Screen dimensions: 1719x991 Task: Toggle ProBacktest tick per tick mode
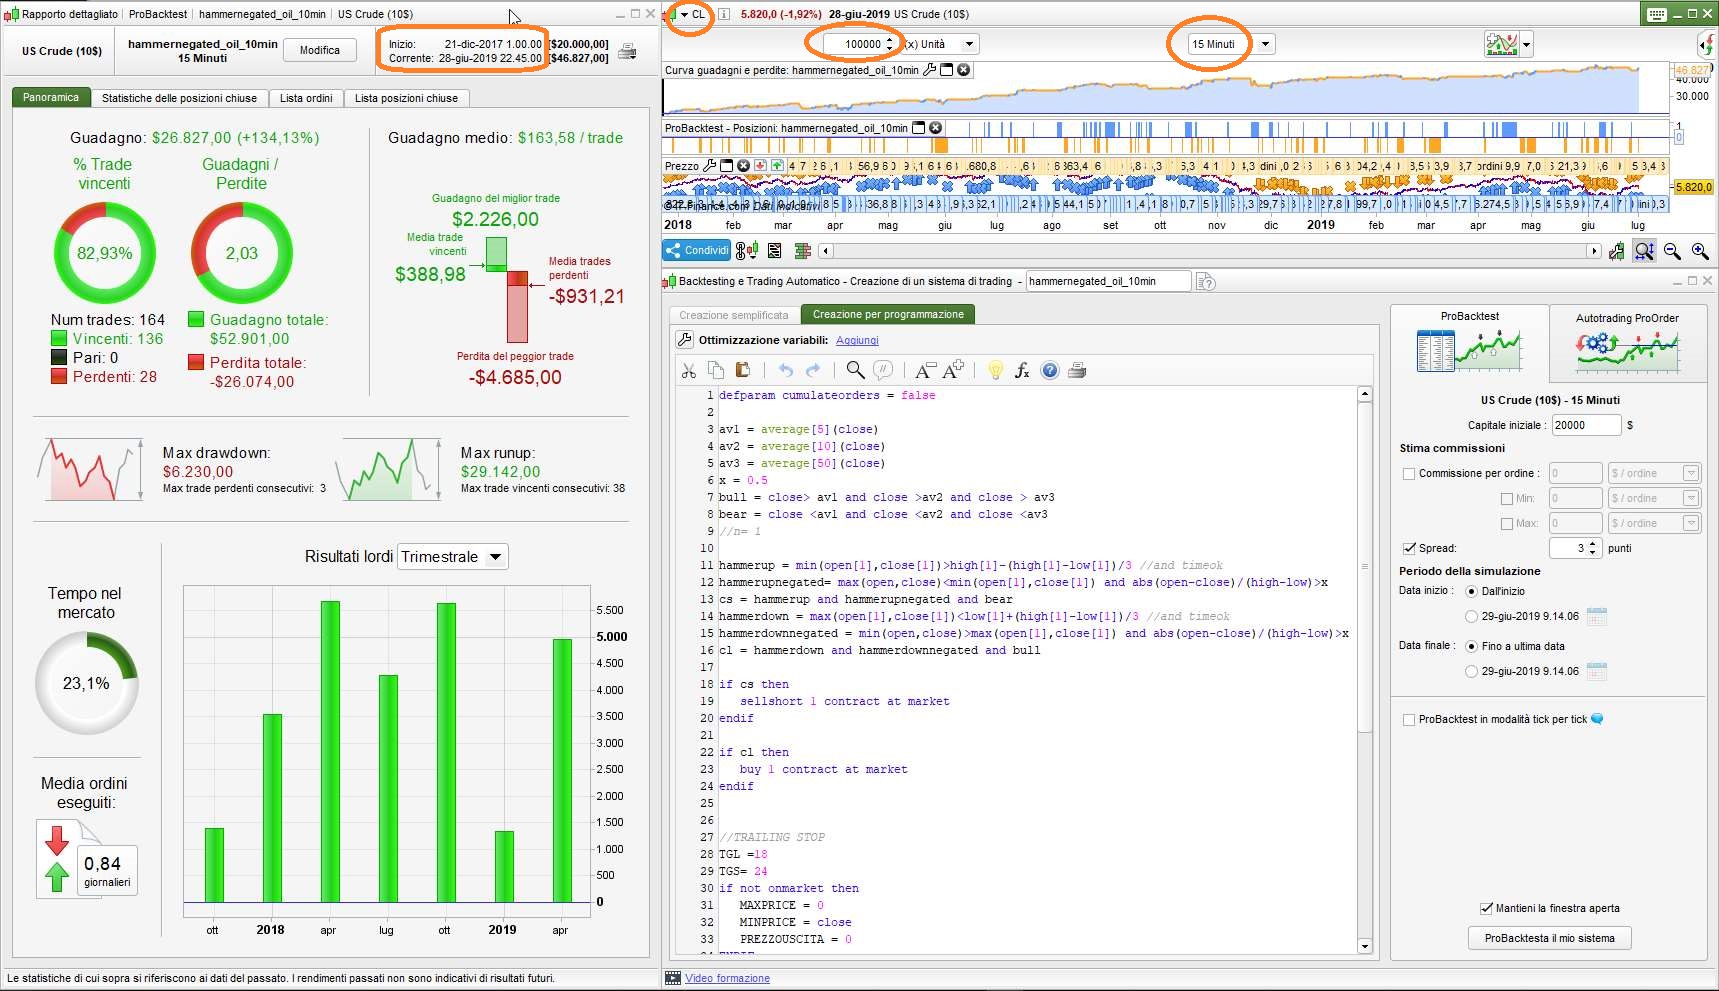(1409, 720)
